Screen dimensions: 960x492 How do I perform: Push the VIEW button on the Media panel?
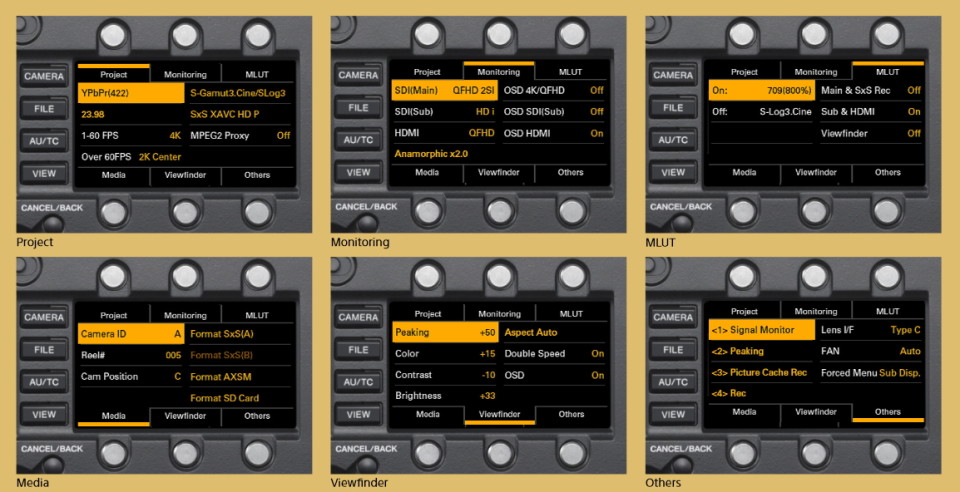point(44,414)
